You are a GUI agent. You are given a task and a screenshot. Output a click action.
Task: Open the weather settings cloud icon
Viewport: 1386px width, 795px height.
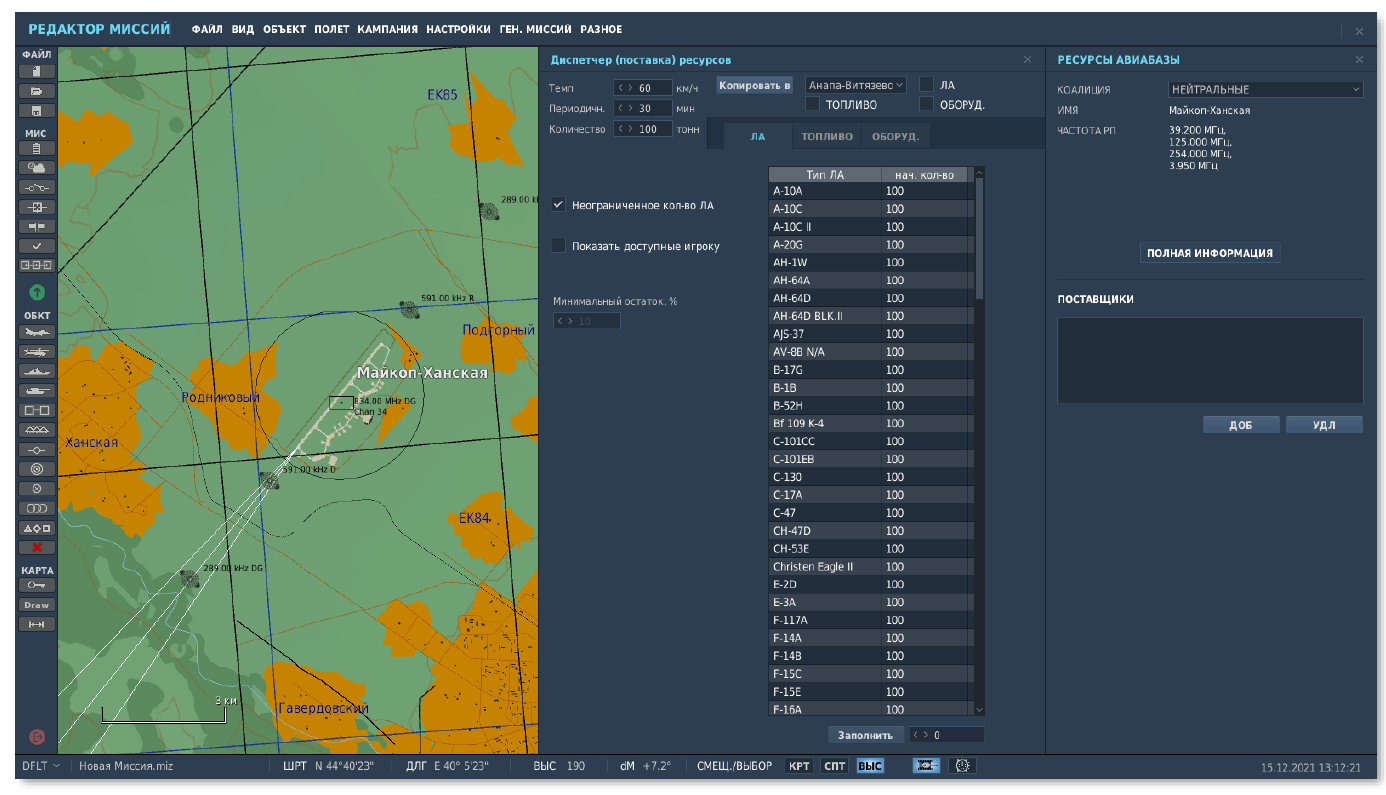click(x=37, y=168)
